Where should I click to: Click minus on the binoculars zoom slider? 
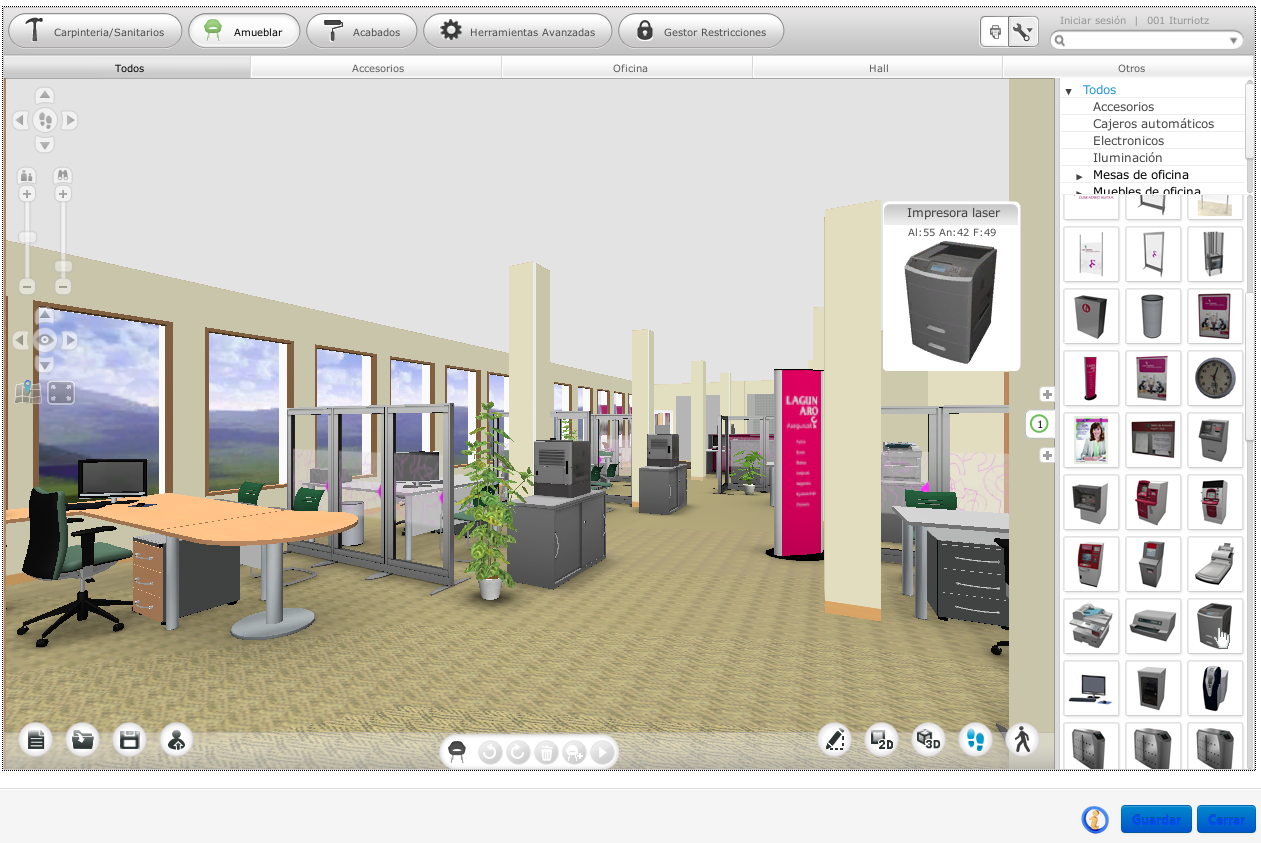63,287
